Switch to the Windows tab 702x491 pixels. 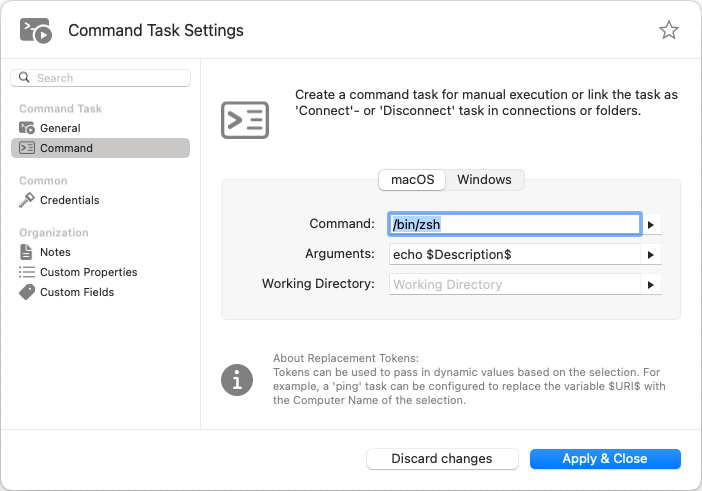click(x=484, y=180)
